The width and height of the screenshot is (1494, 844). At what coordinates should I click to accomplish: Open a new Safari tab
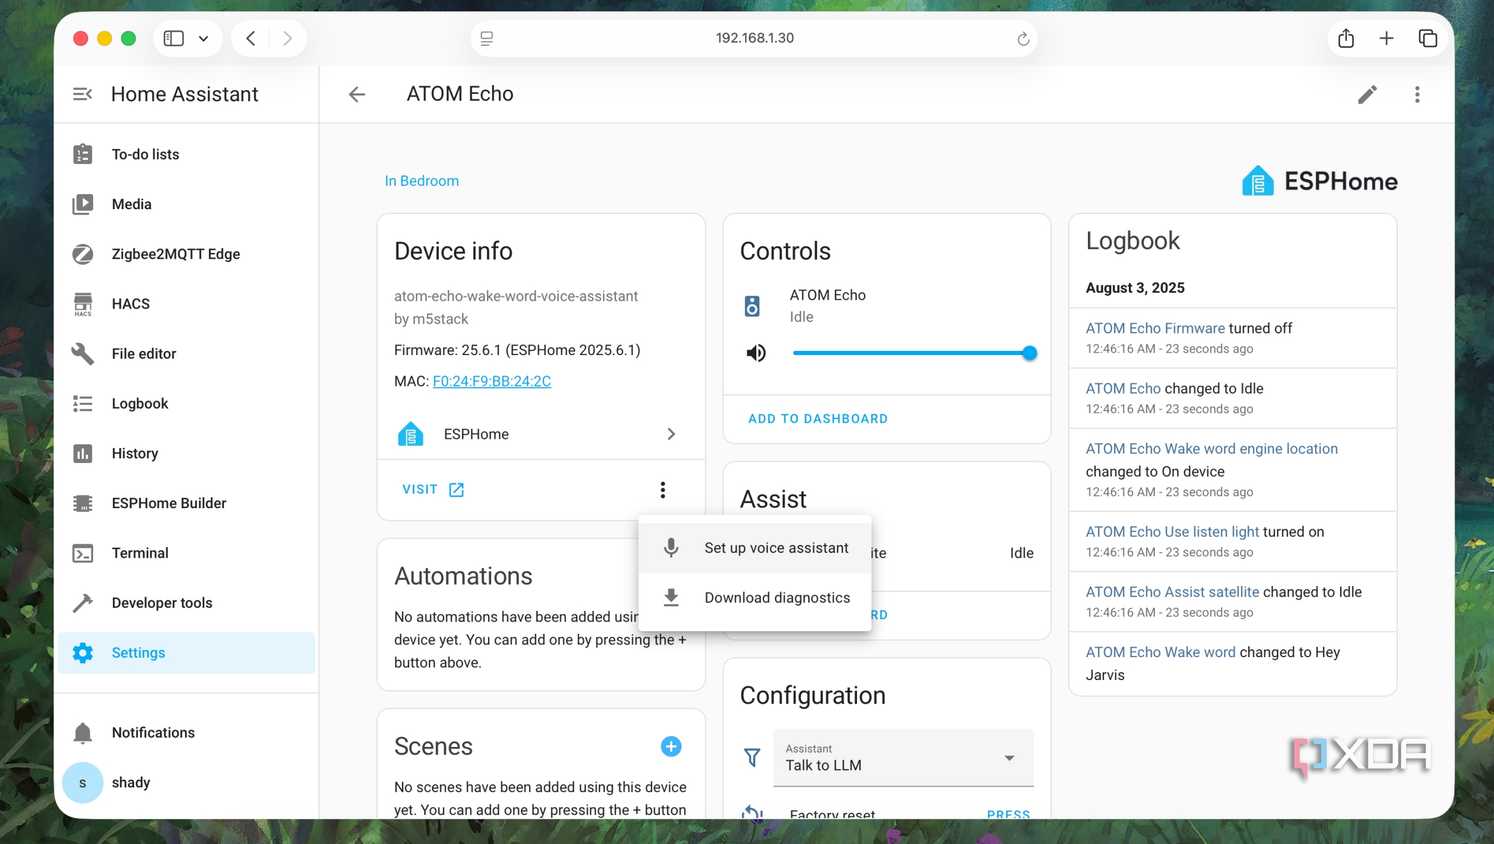1386,38
